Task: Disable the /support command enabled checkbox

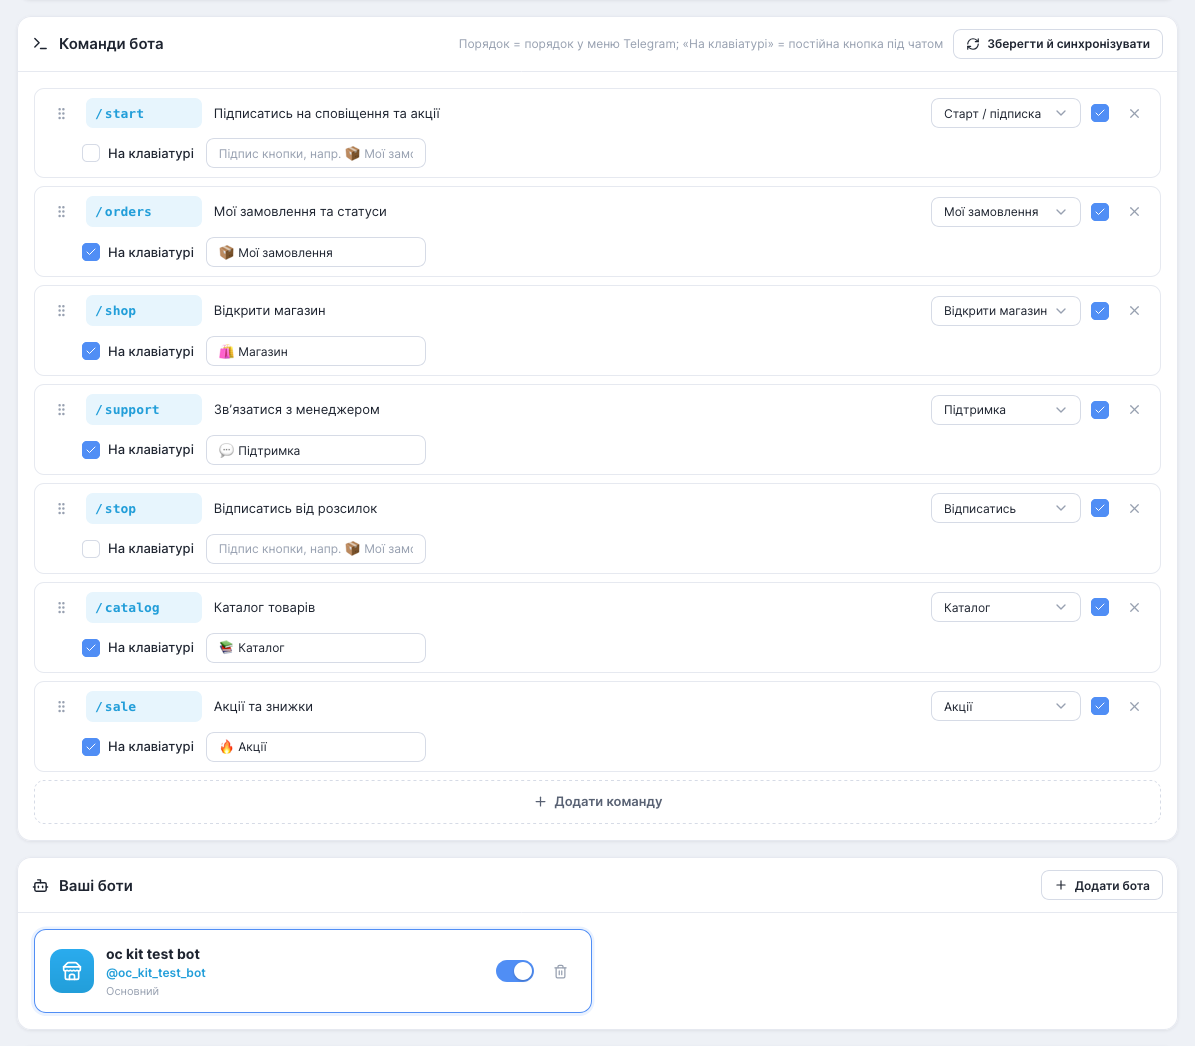Action: pos(1100,410)
